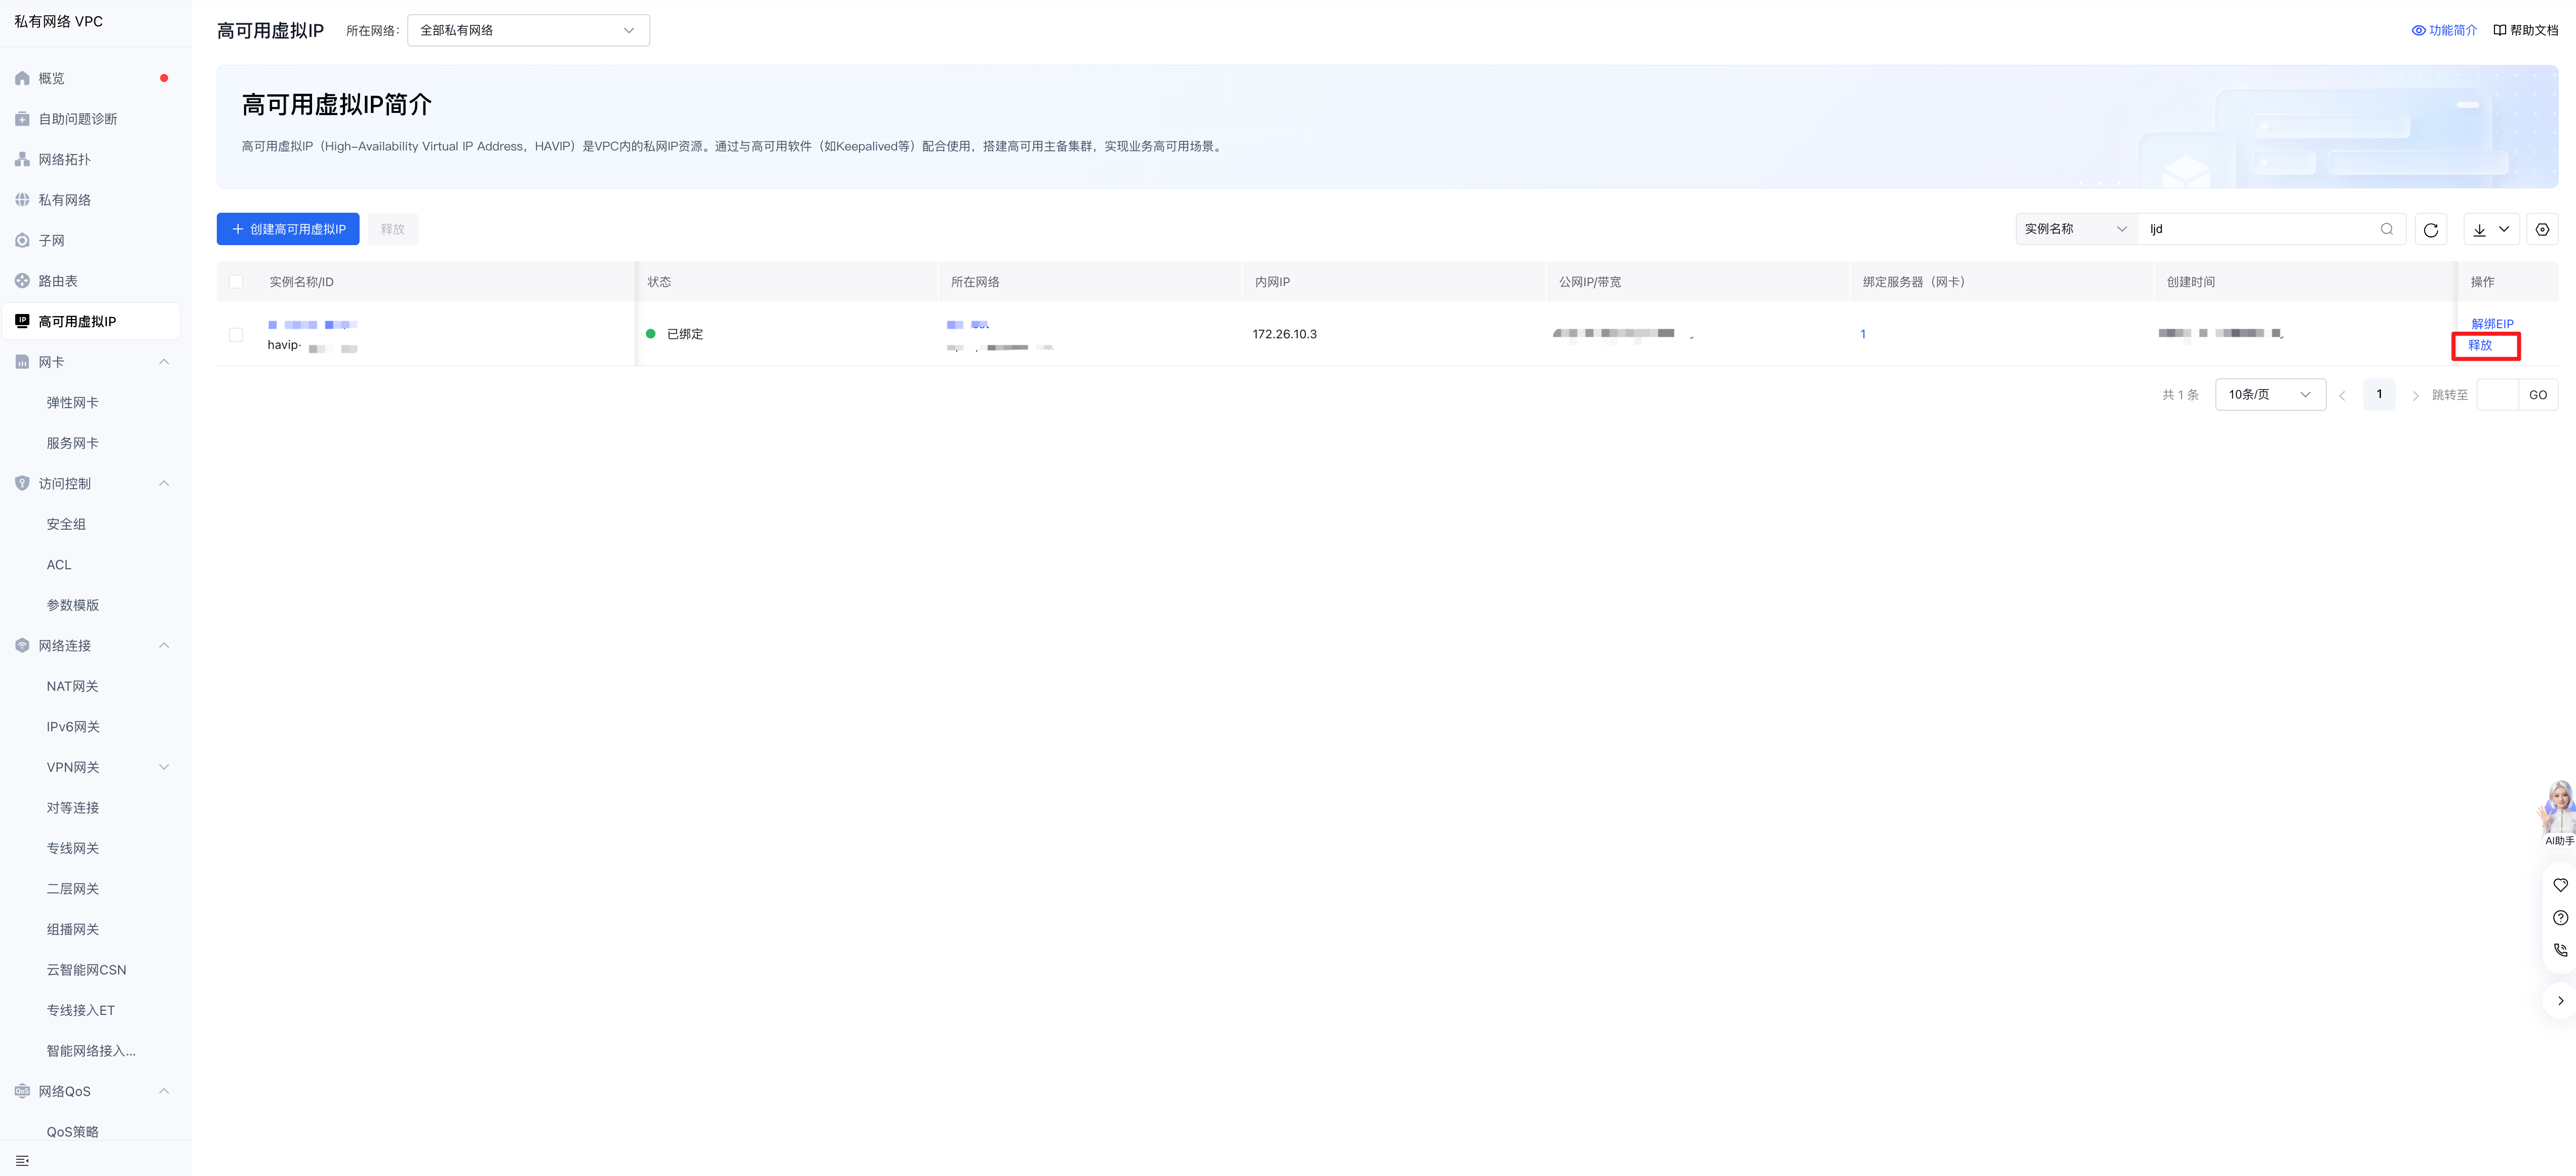Click the question mark help icon
Image resolution: width=2576 pixels, height=1176 pixels.
click(x=2560, y=917)
